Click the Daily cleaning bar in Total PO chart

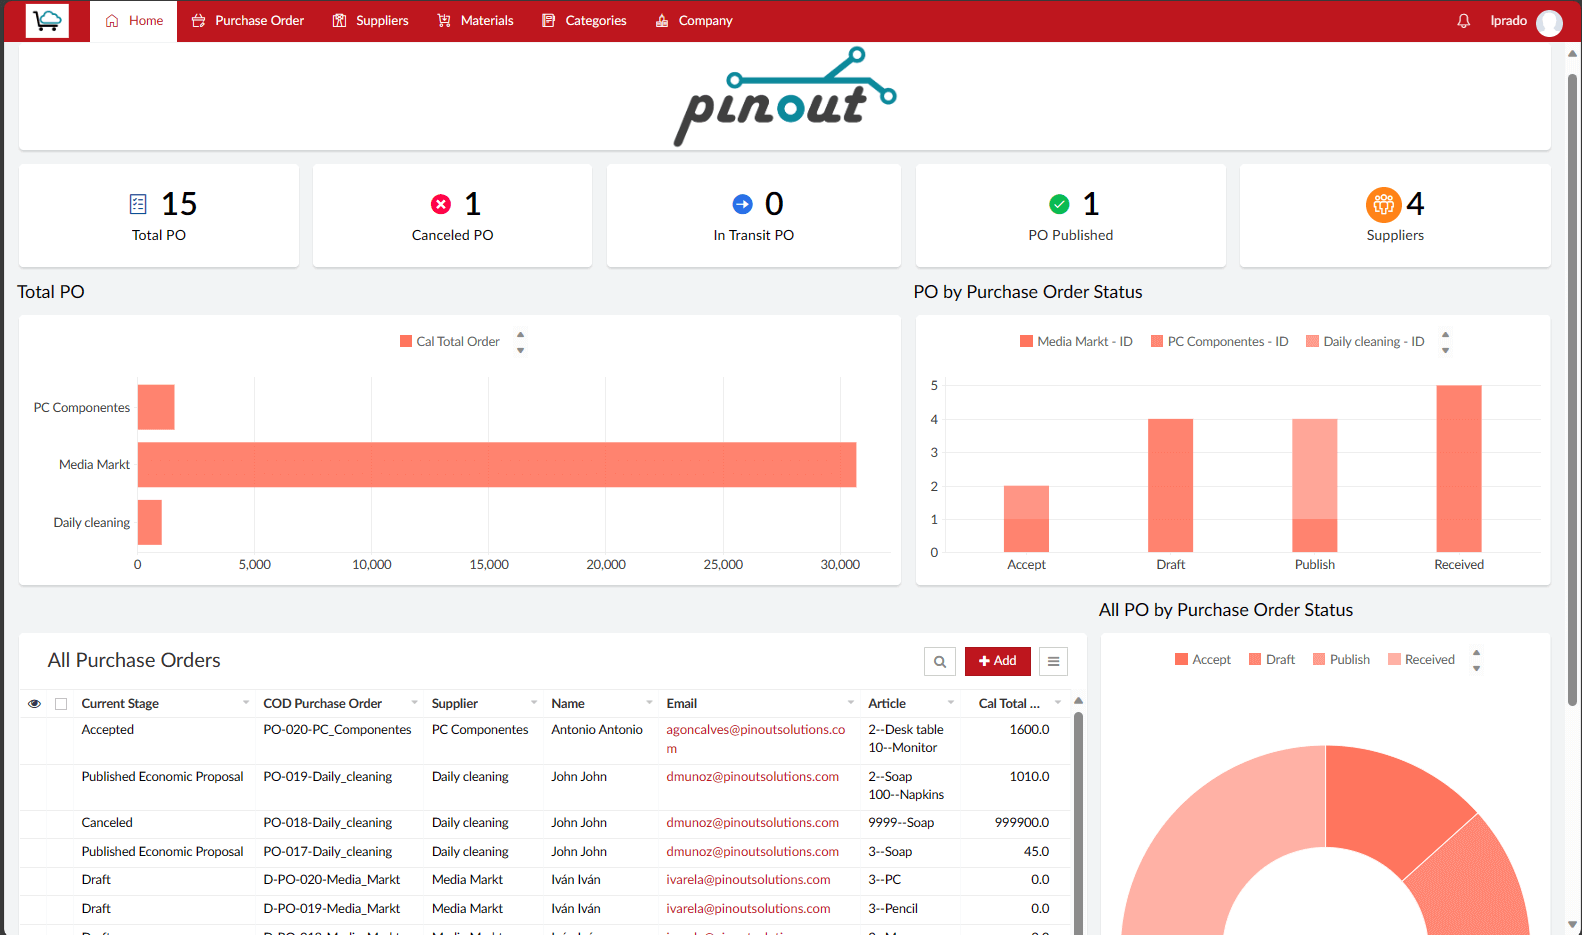150,522
